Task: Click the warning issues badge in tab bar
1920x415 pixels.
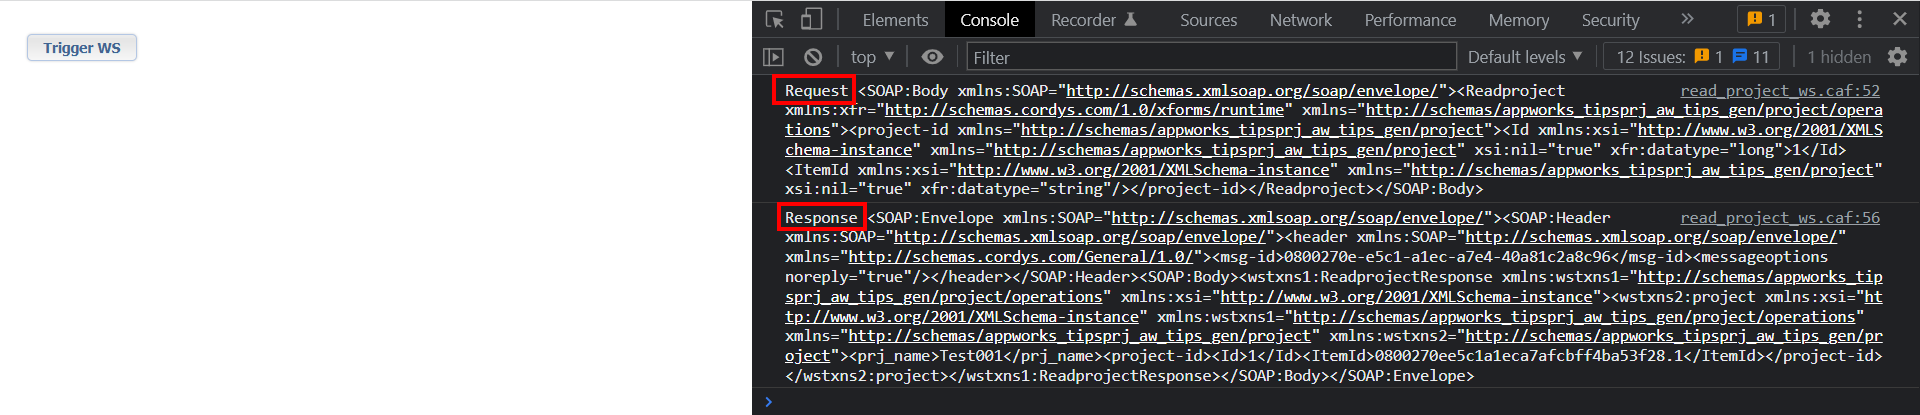Action: coord(1761,19)
